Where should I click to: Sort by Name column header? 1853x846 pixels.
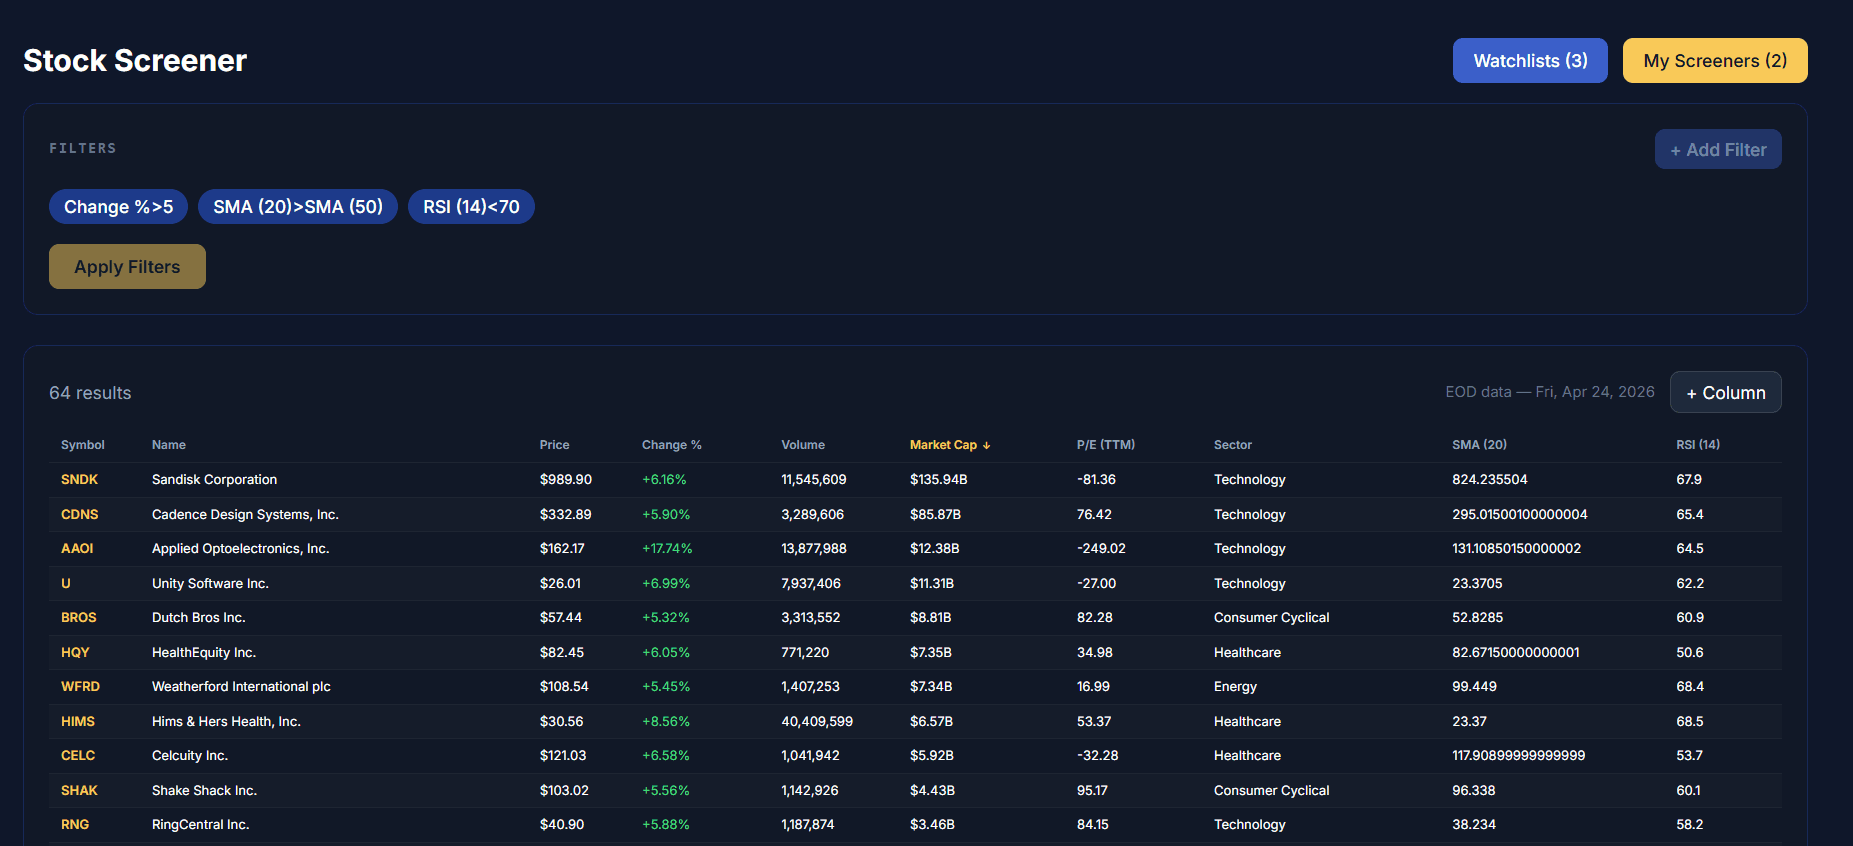[x=169, y=445]
